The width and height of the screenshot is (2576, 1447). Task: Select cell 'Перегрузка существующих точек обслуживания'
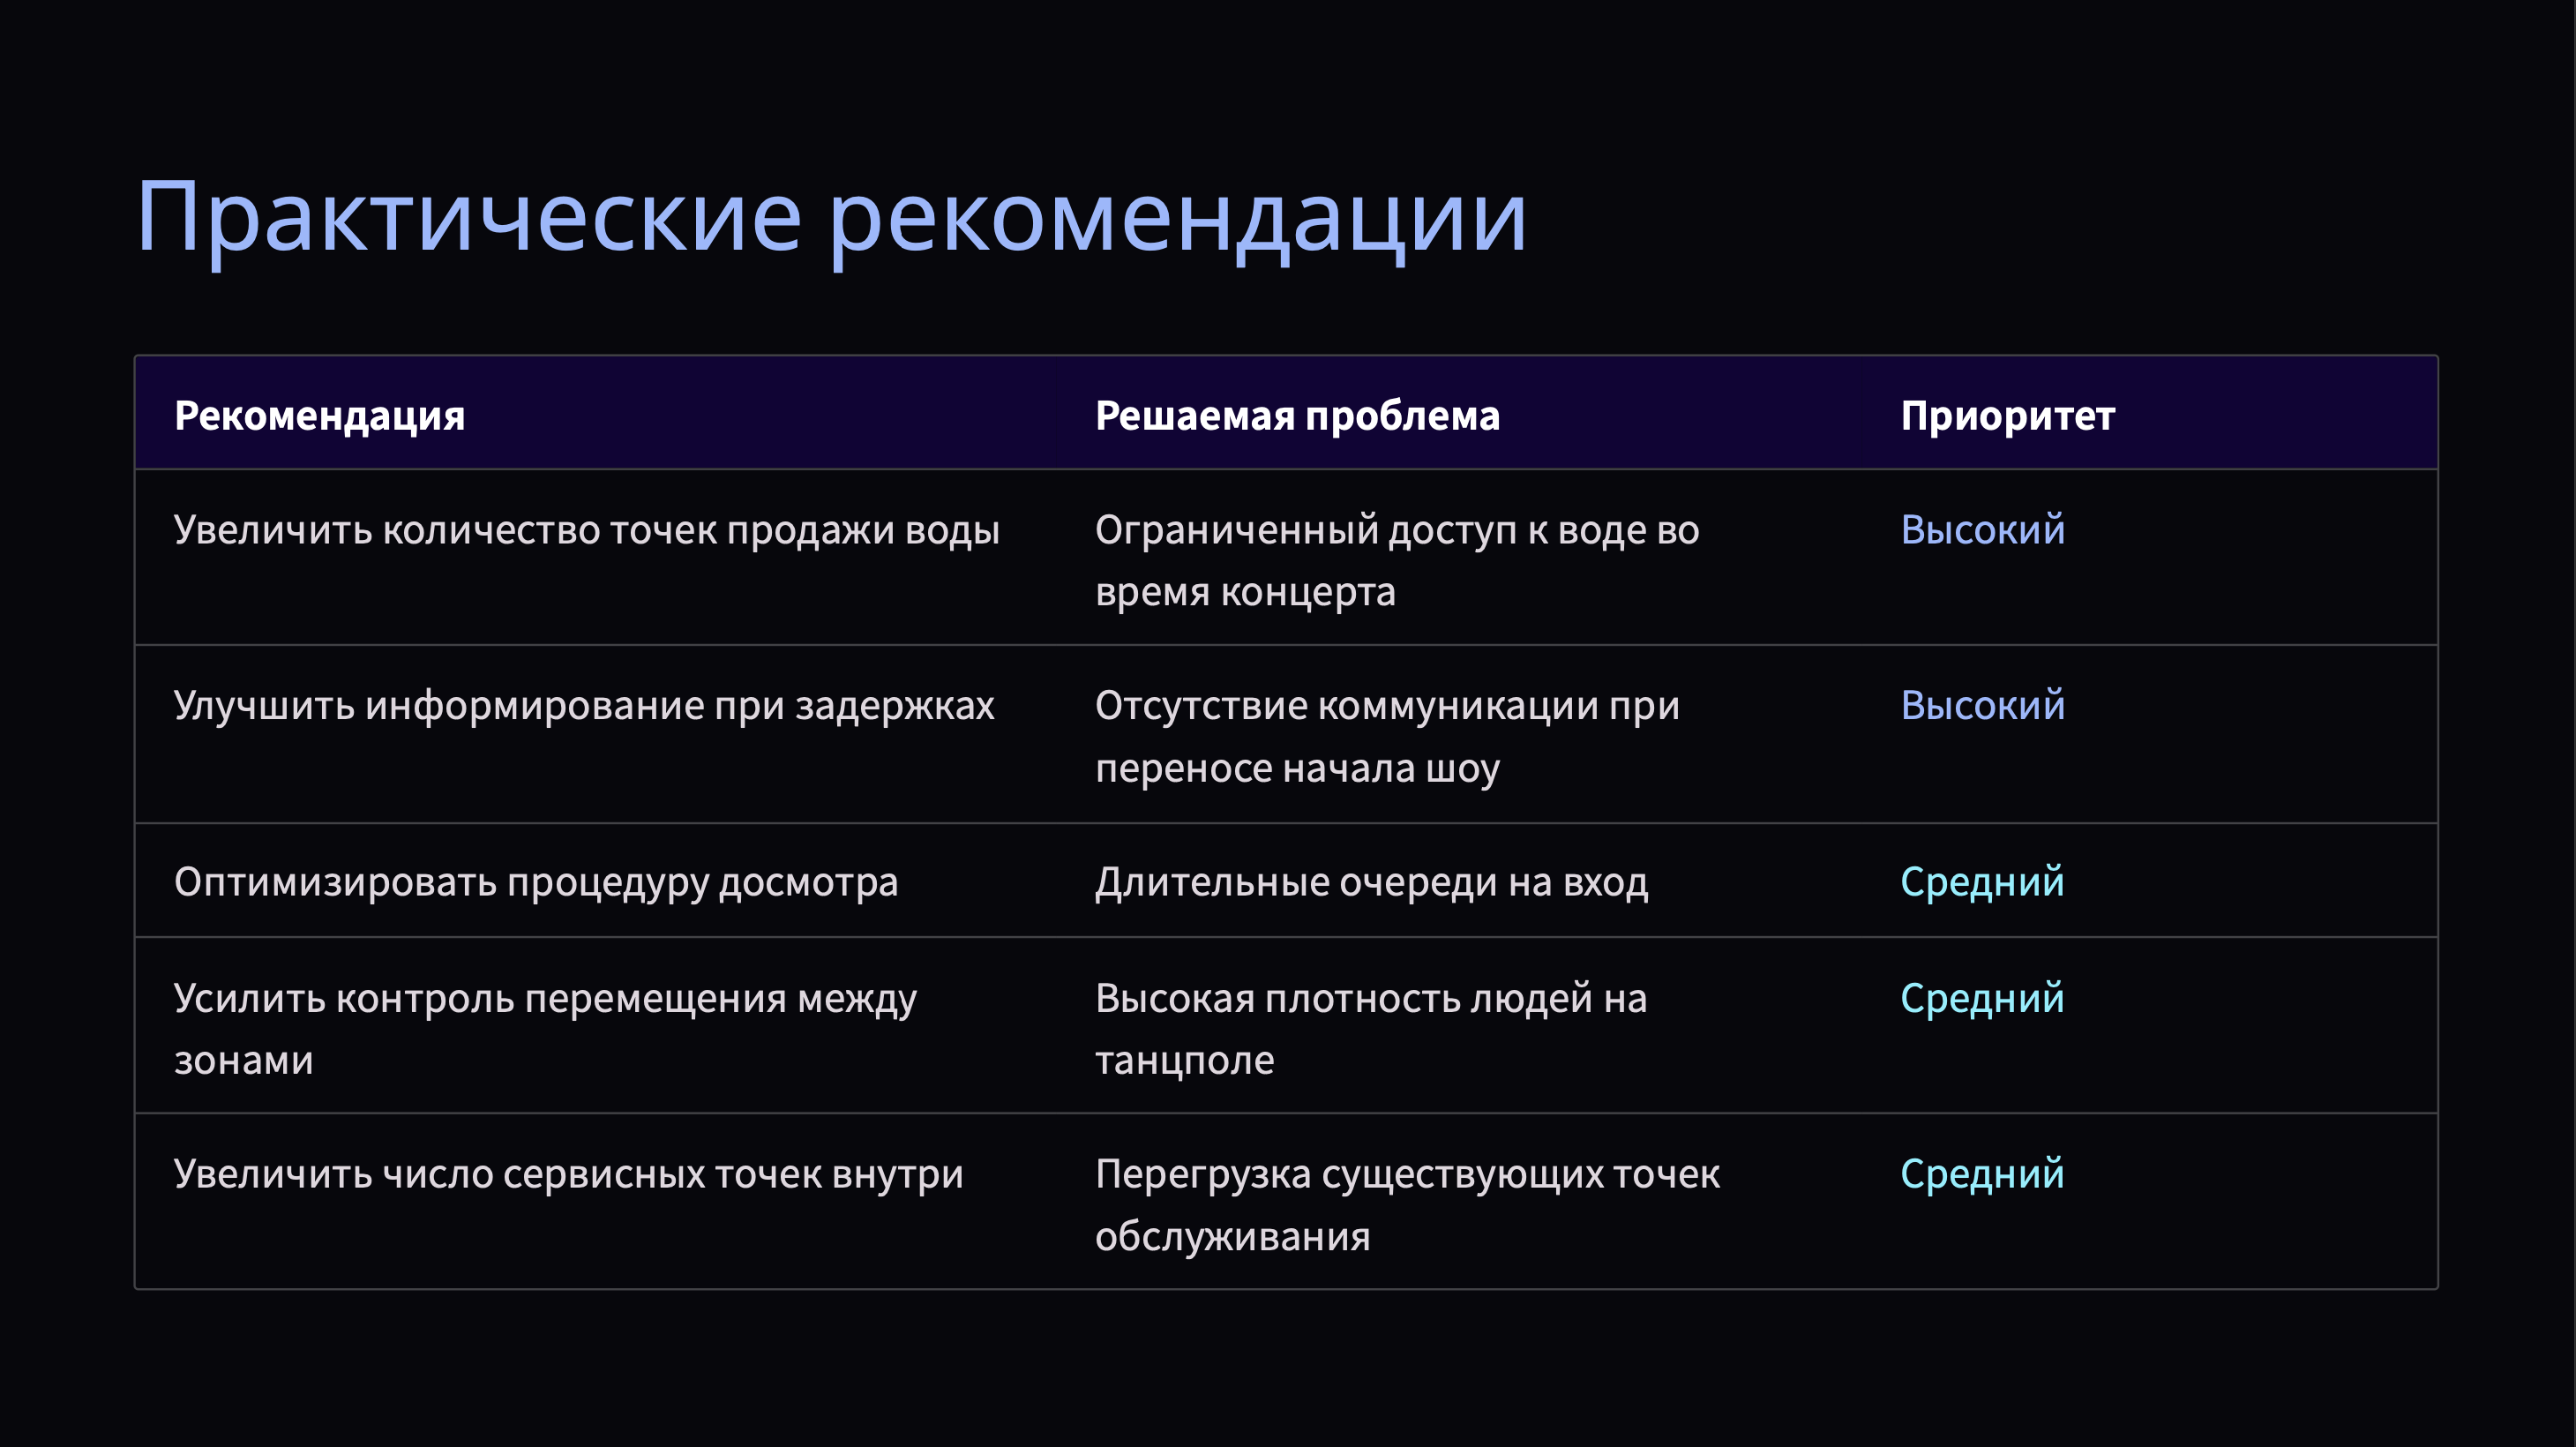point(1407,1204)
